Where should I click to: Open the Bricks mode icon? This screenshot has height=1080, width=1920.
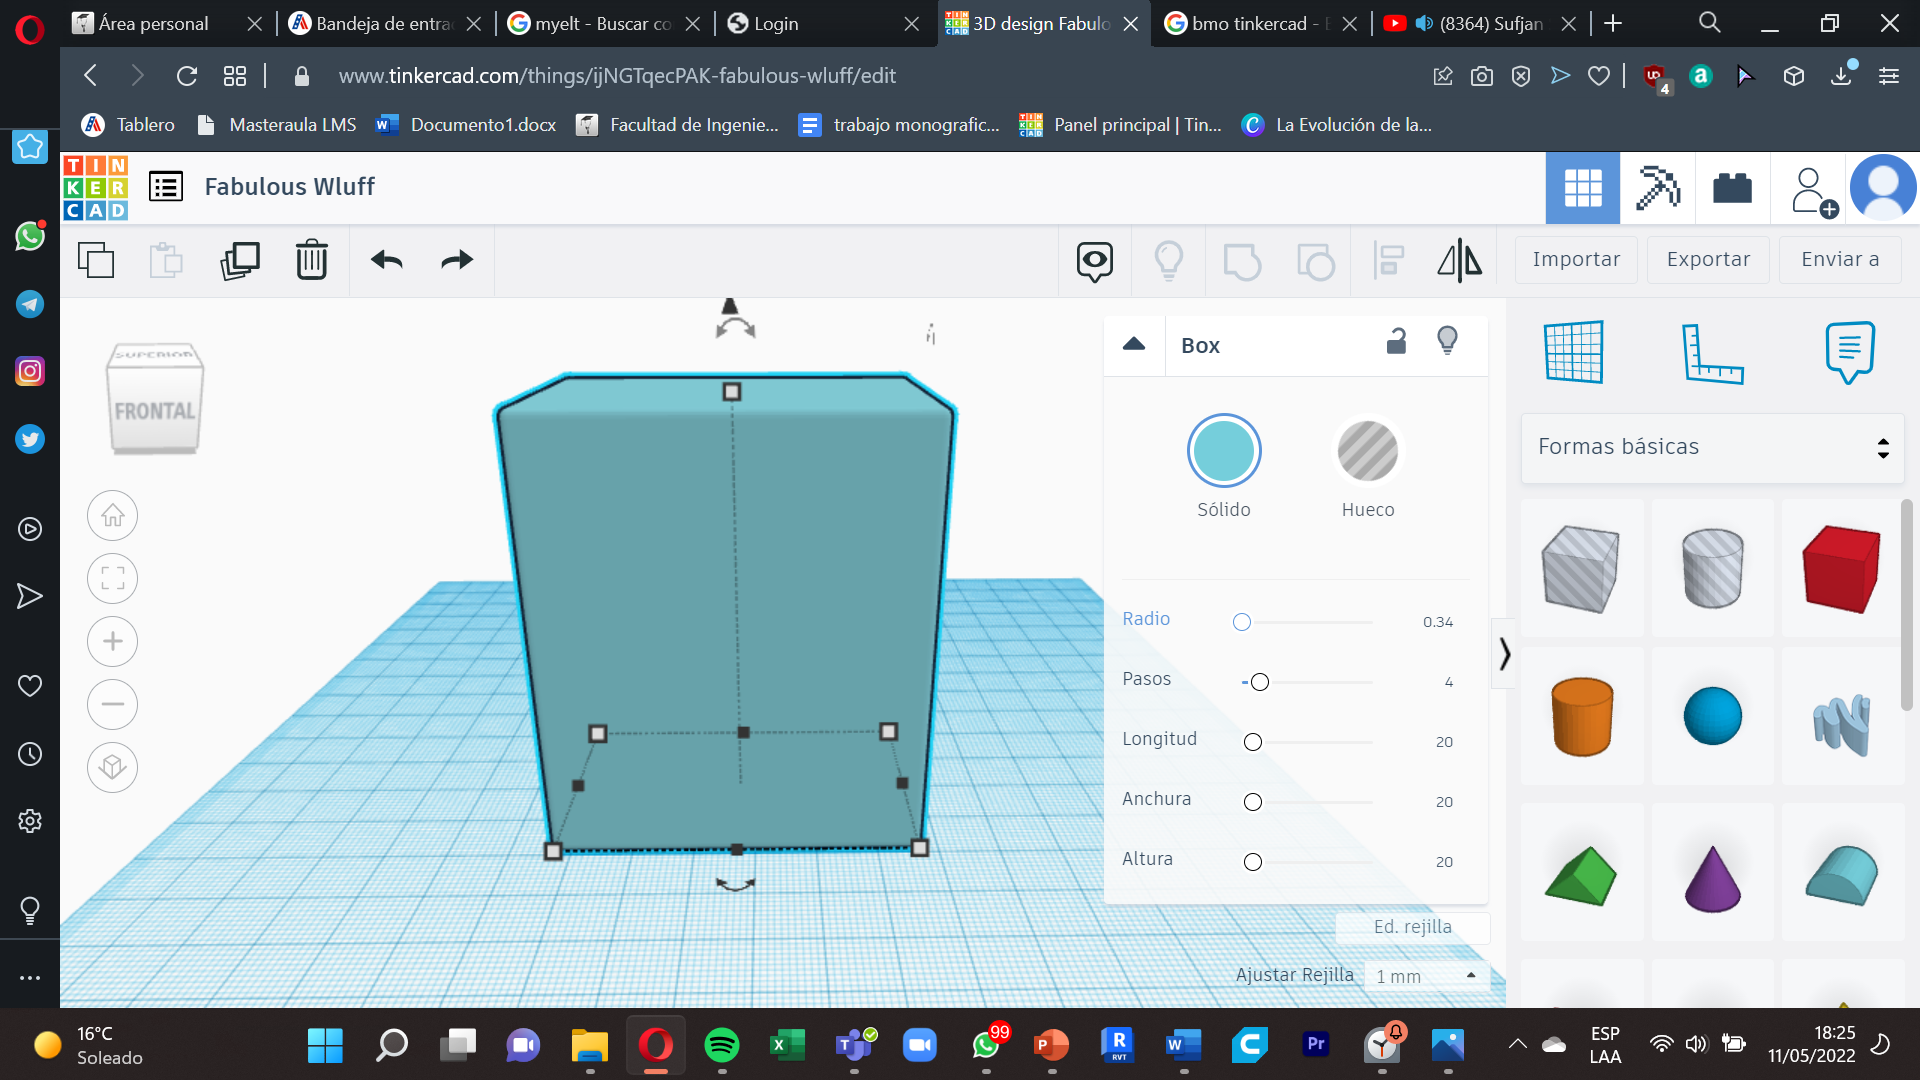[1732, 187]
